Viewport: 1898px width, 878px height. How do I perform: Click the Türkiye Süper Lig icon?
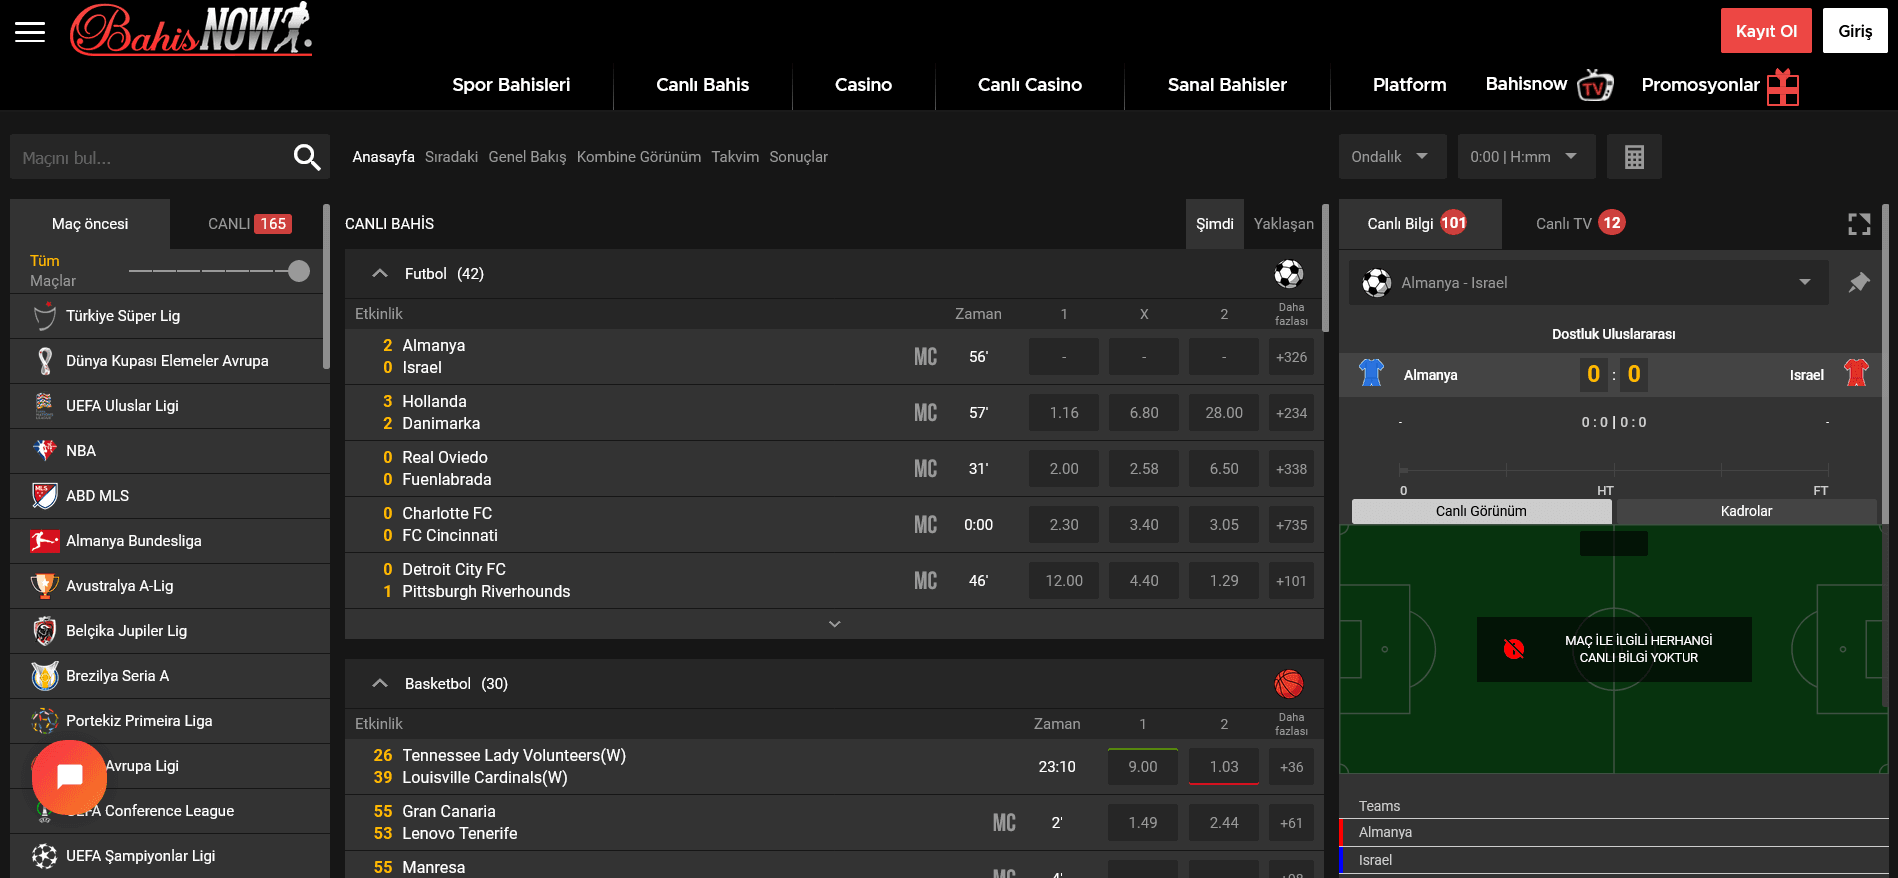(45, 316)
